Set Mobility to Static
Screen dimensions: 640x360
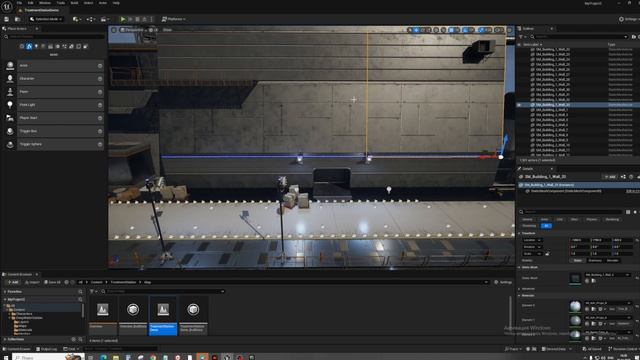point(578,260)
